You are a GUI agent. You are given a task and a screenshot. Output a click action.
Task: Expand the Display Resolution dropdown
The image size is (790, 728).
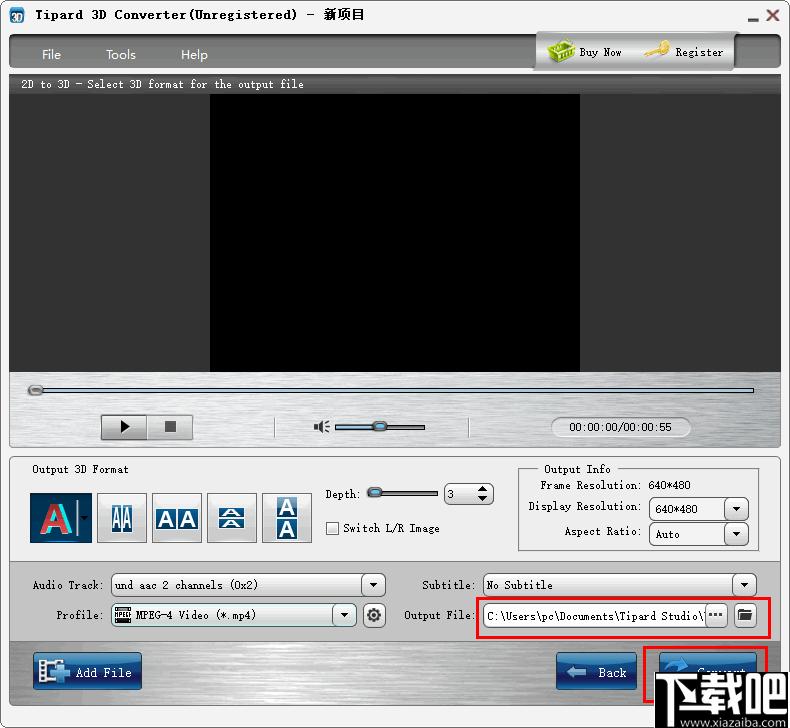(x=736, y=509)
